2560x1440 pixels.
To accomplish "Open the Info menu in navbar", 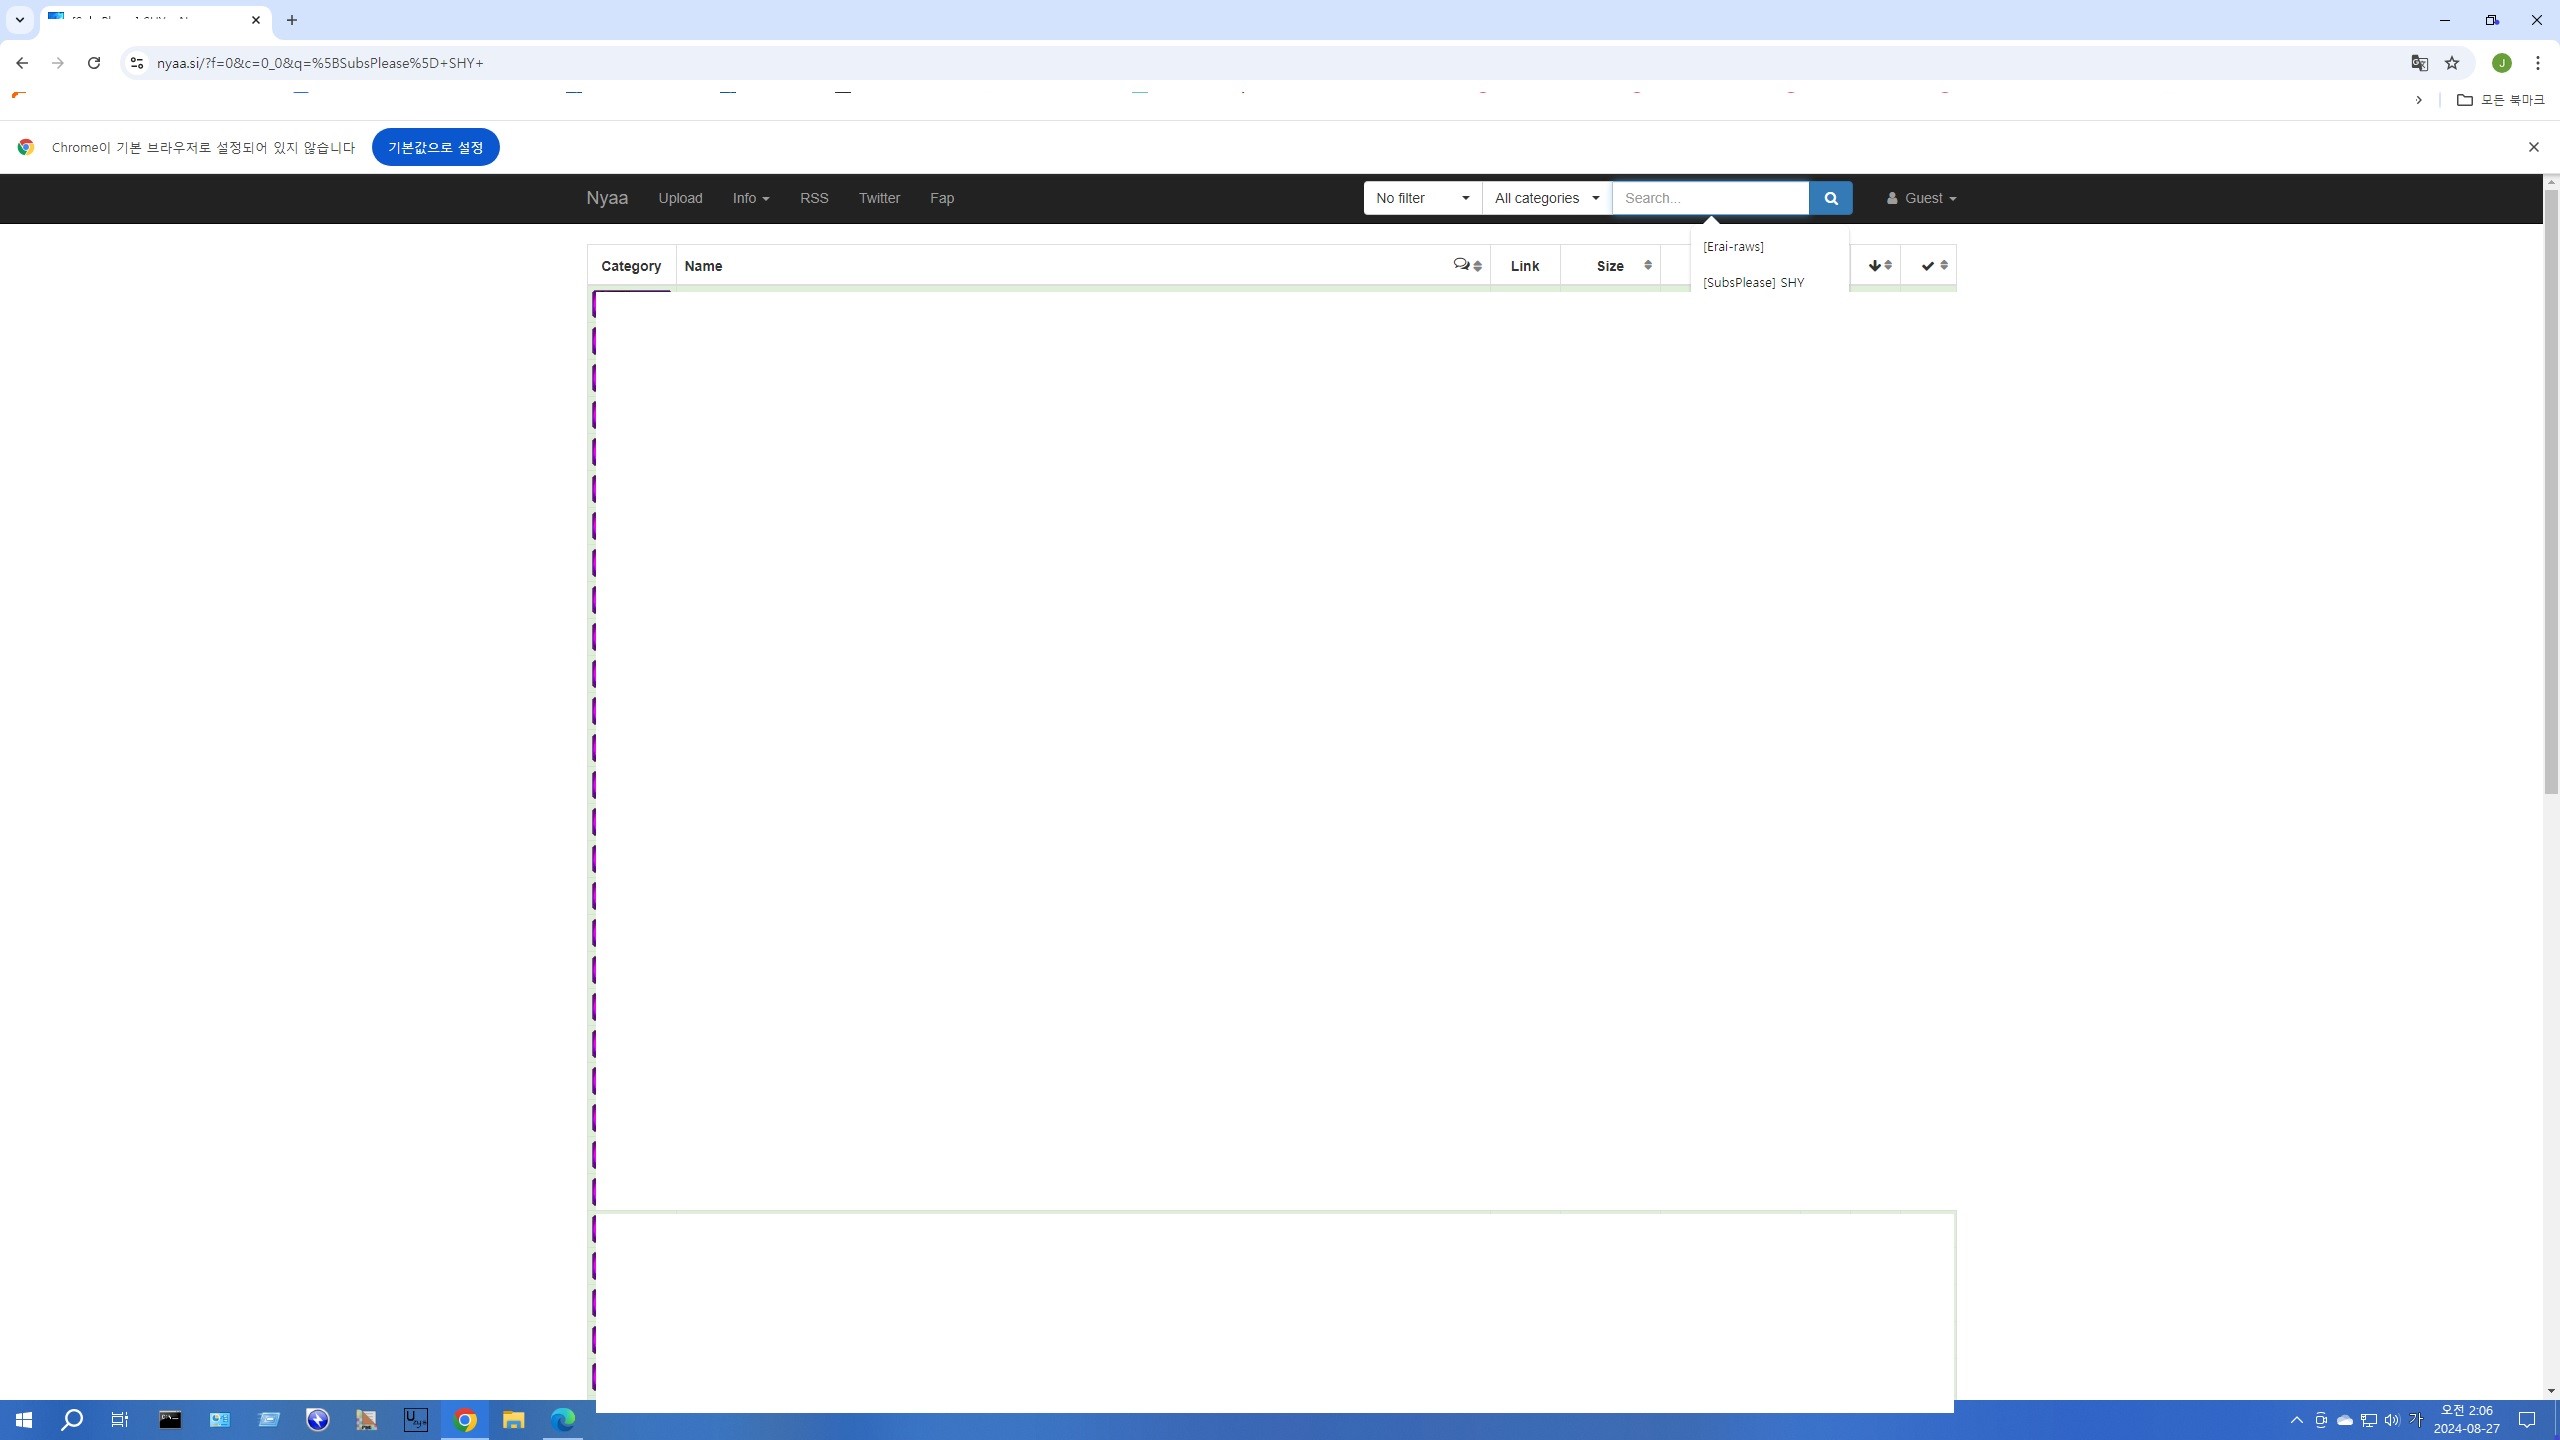I will [x=750, y=198].
